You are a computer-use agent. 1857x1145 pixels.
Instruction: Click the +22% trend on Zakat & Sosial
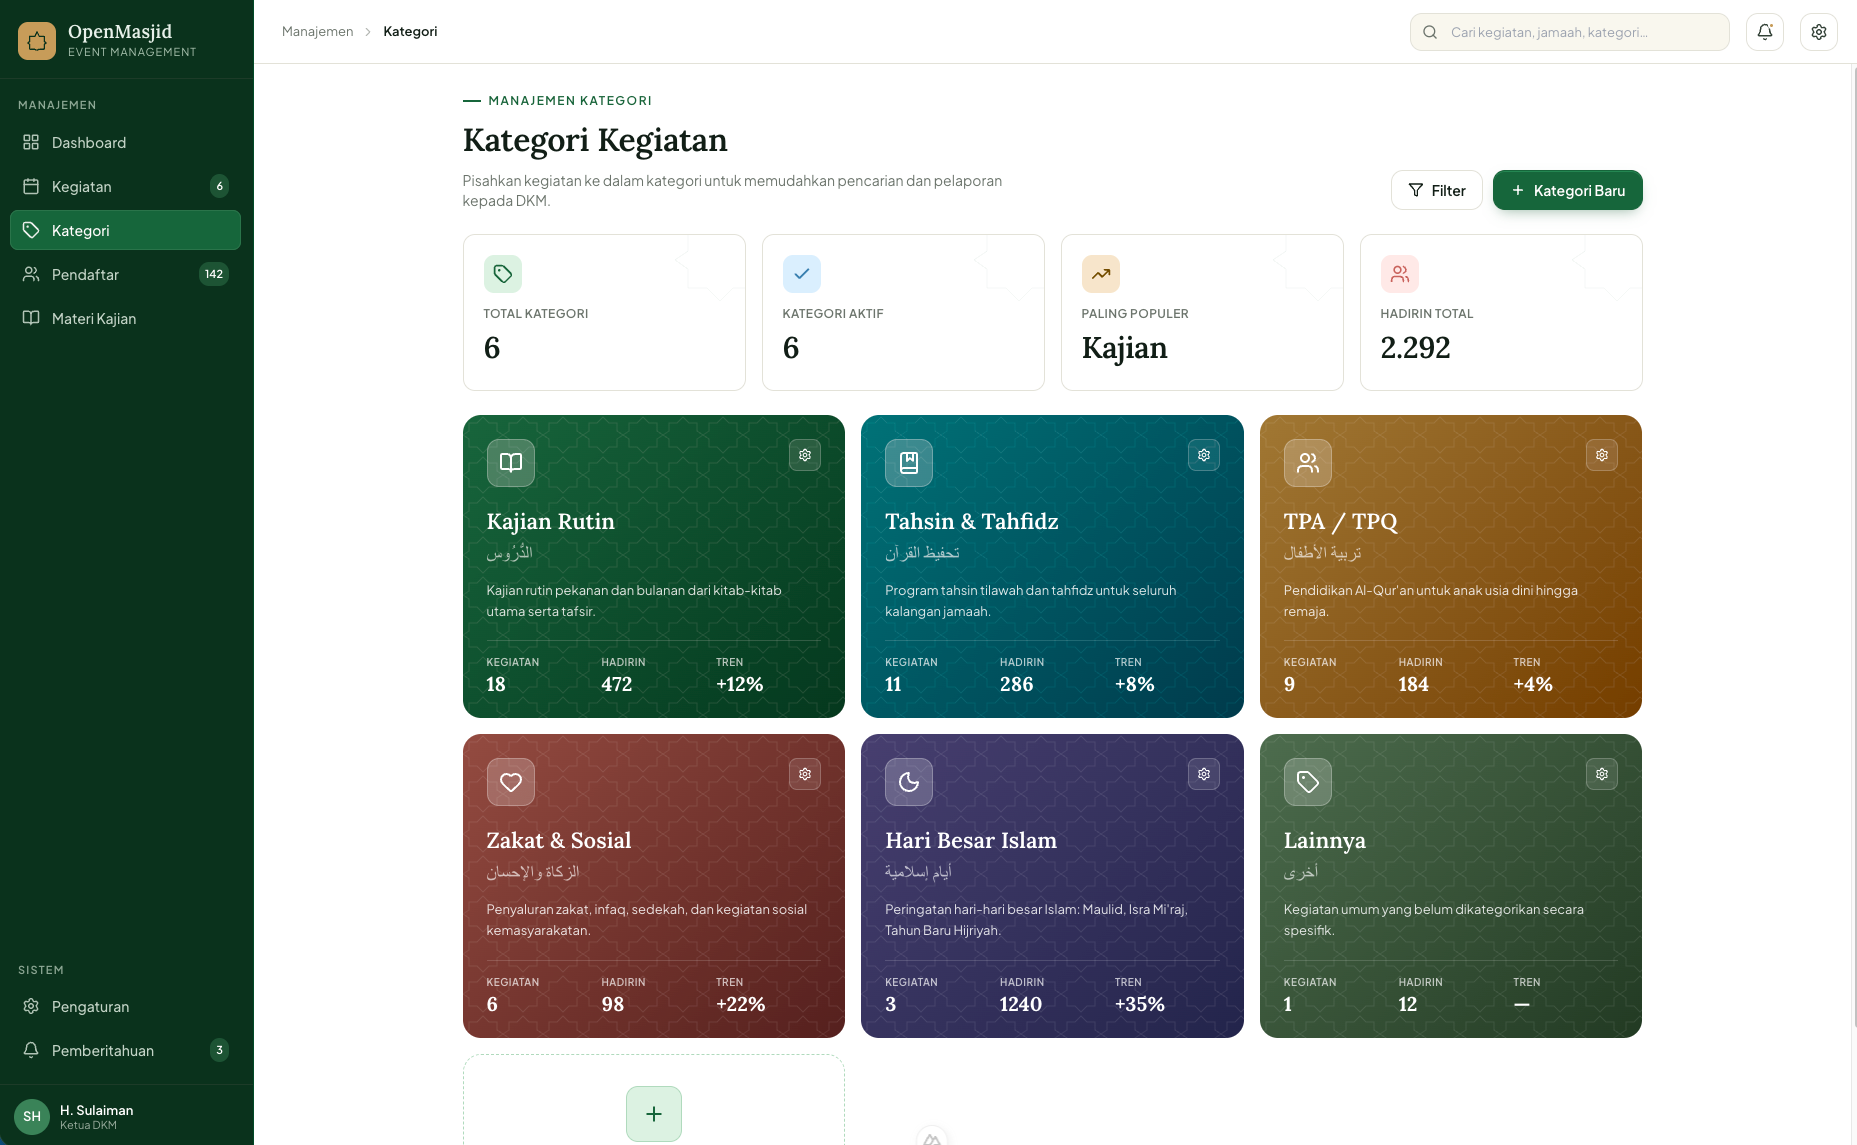pyautogui.click(x=740, y=1004)
